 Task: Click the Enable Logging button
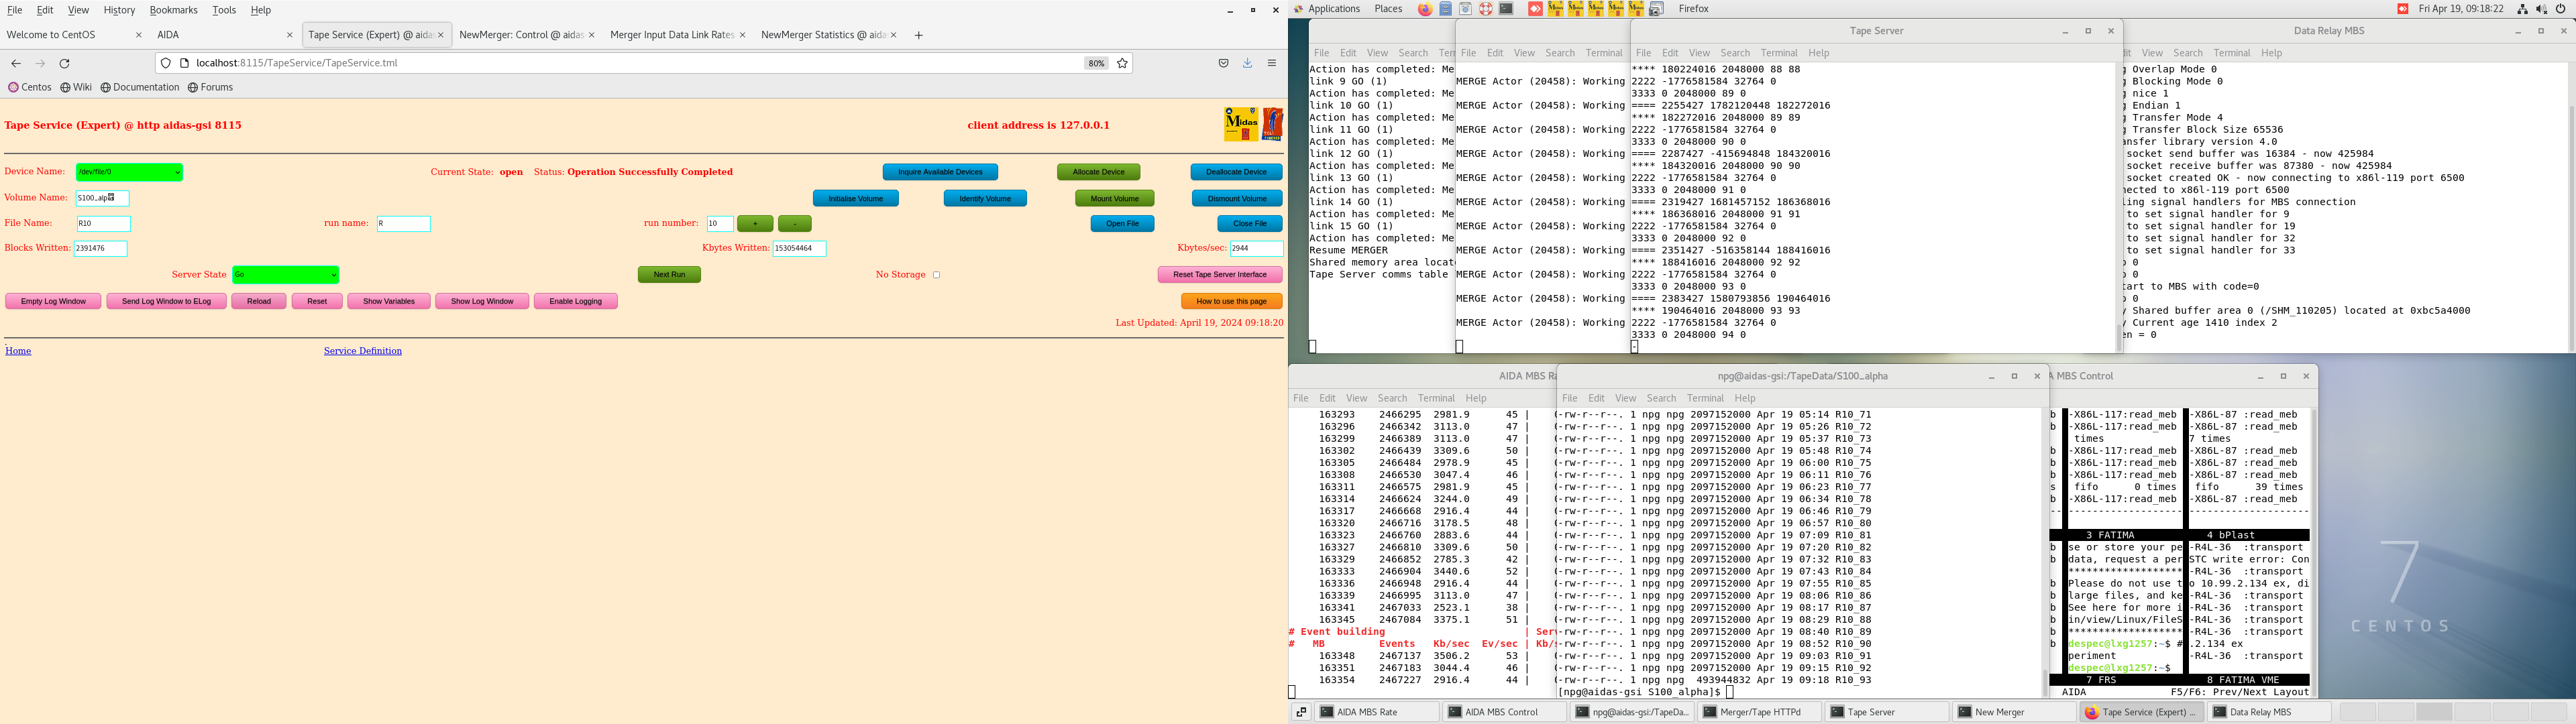pyautogui.click(x=576, y=301)
